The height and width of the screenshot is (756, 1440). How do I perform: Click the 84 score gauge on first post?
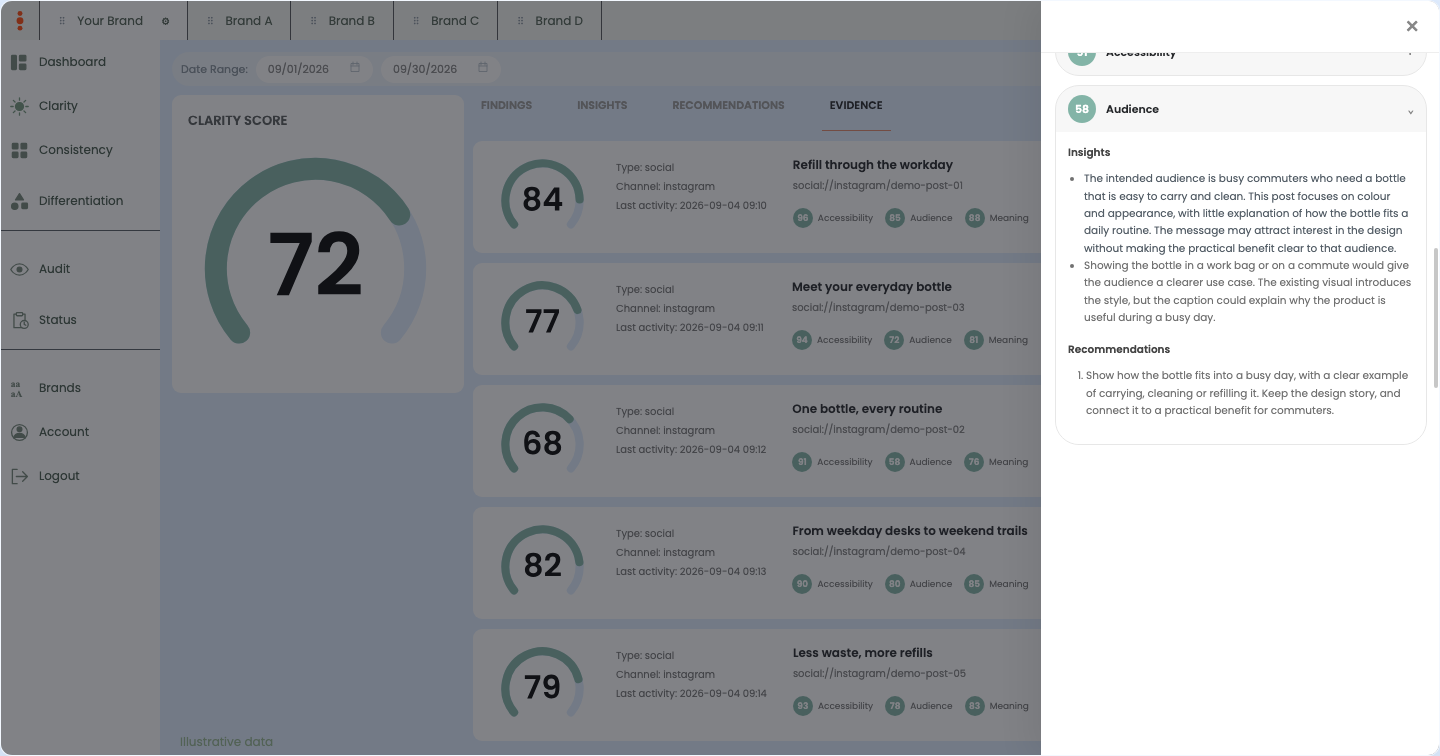(x=542, y=198)
